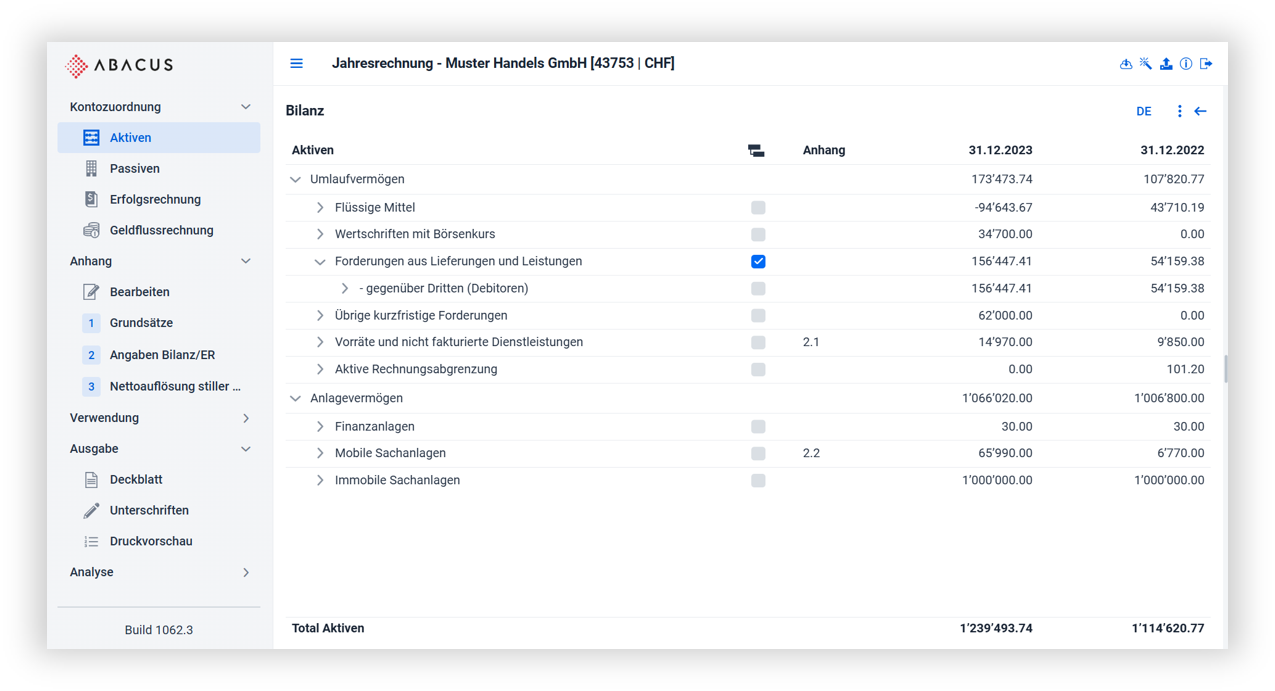Open Angaben Bilanz/ER note 2

[162, 355]
